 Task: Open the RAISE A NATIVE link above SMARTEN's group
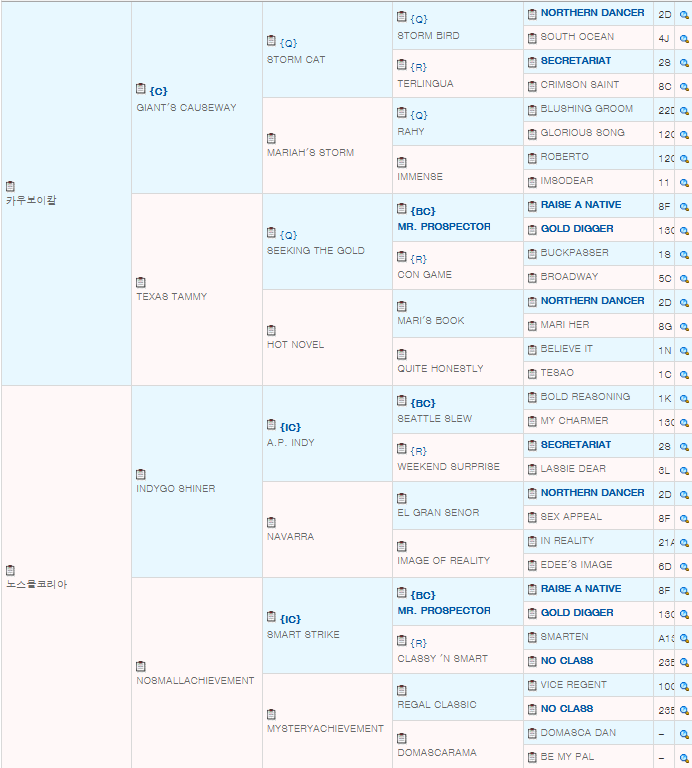point(581,589)
